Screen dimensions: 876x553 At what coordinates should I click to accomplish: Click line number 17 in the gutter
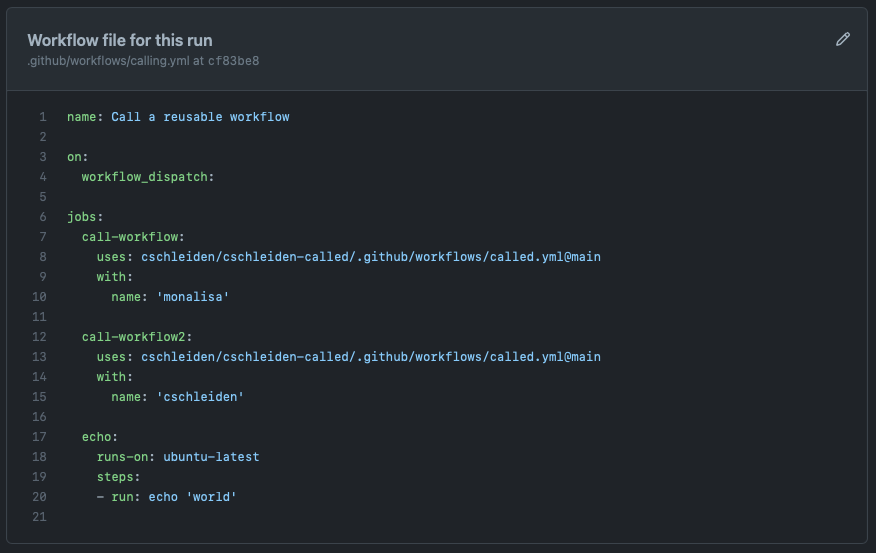tap(41, 437)
